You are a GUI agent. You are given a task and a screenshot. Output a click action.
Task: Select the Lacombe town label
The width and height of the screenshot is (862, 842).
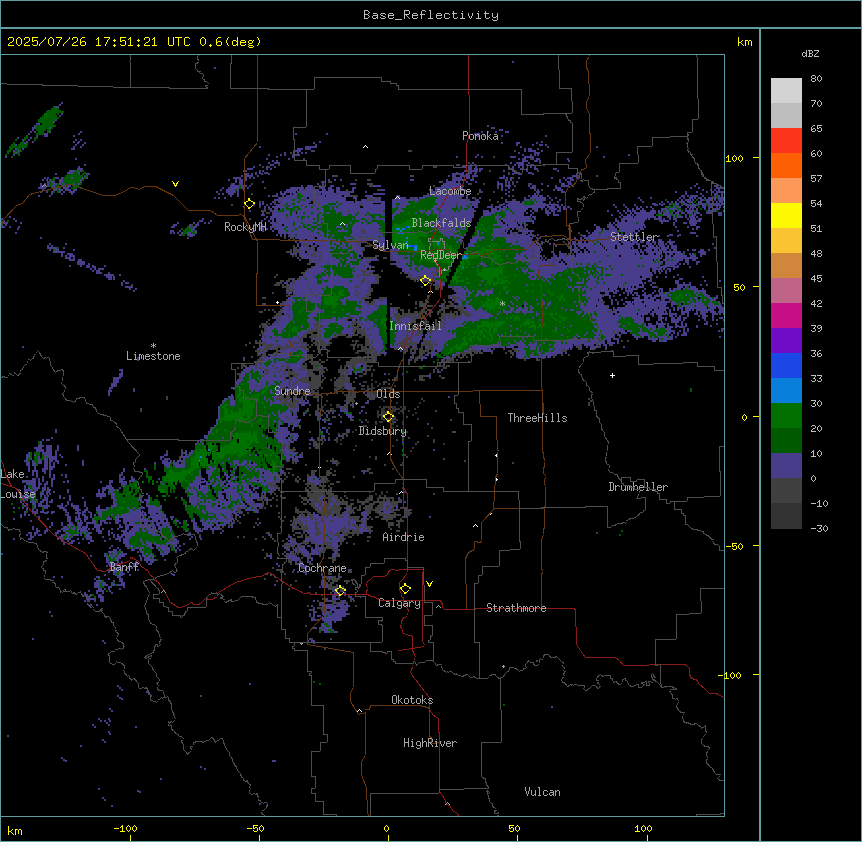(450, 191)
